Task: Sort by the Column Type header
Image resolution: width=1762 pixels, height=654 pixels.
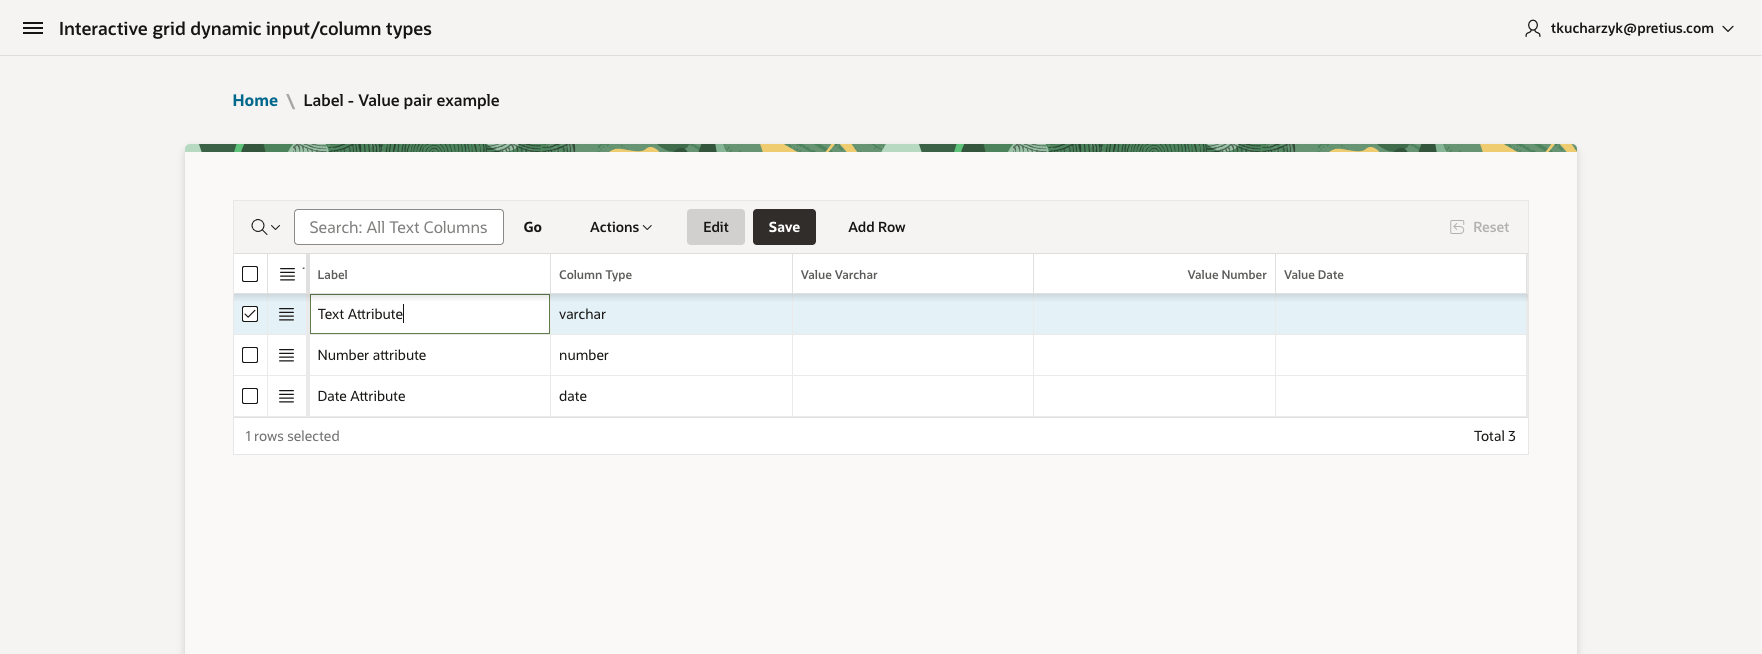Action: pyautogui.click(x=595, y=275)
